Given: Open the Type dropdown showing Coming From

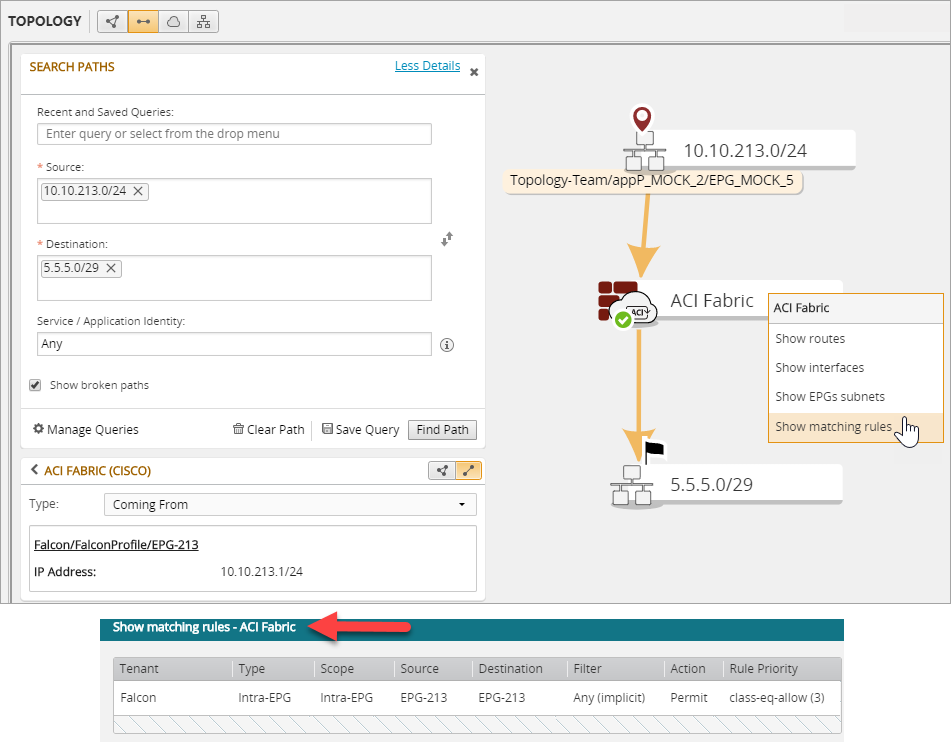Looking at the screenshot, I should point(290,505).
